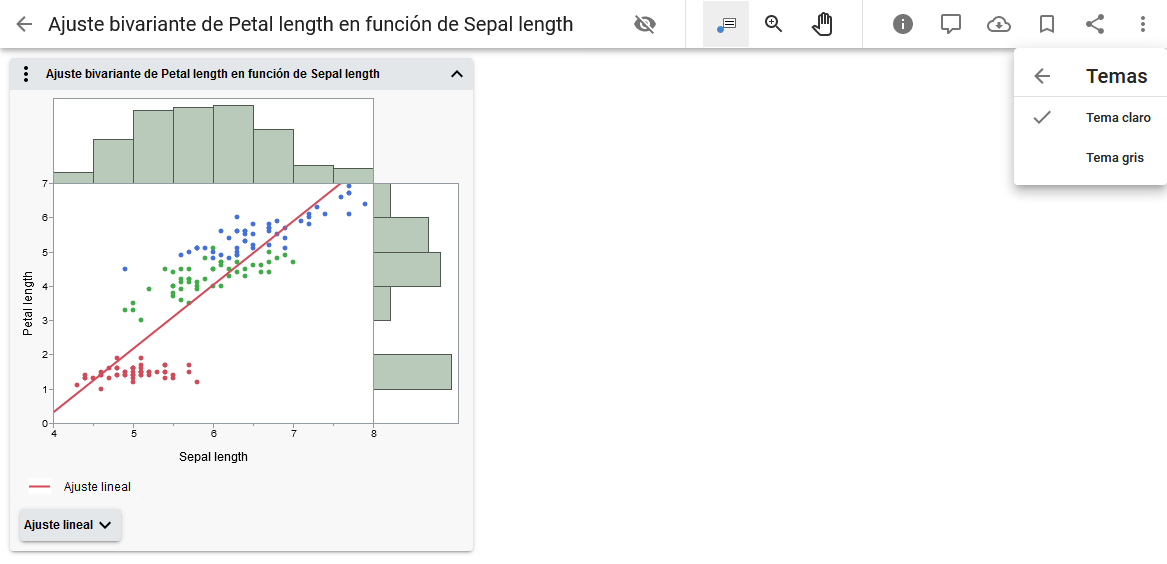Click the tallest Sepal length histogram bar

click(x=233, y=143)
